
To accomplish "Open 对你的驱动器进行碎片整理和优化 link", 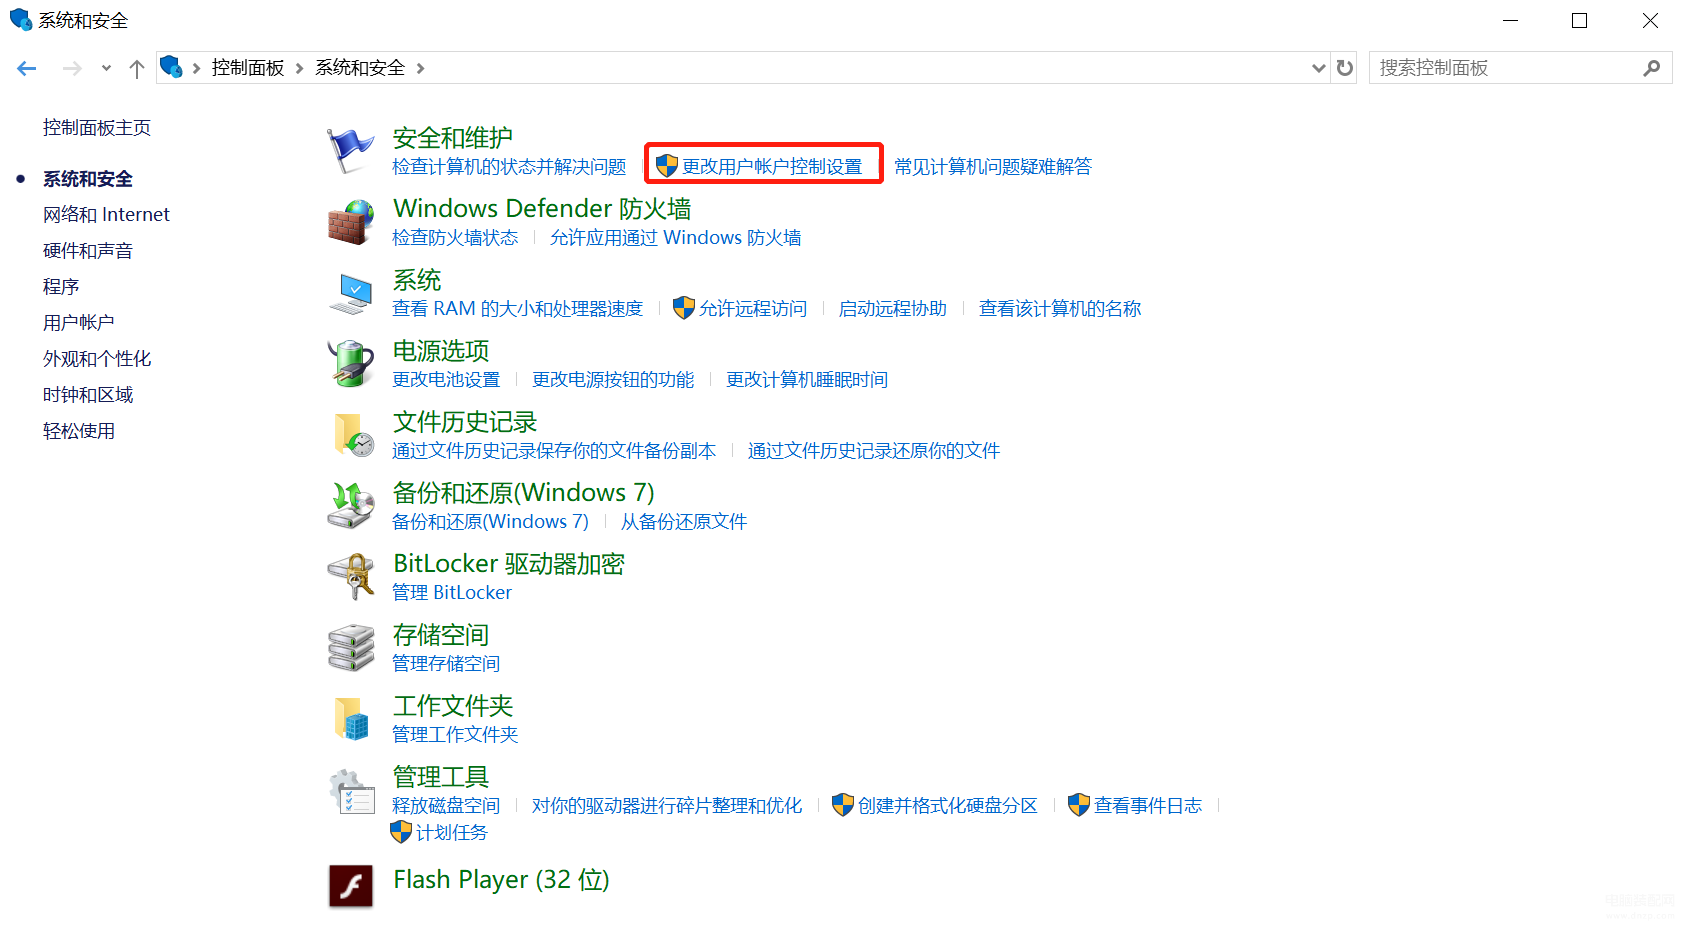I will [x=667, y=805].
